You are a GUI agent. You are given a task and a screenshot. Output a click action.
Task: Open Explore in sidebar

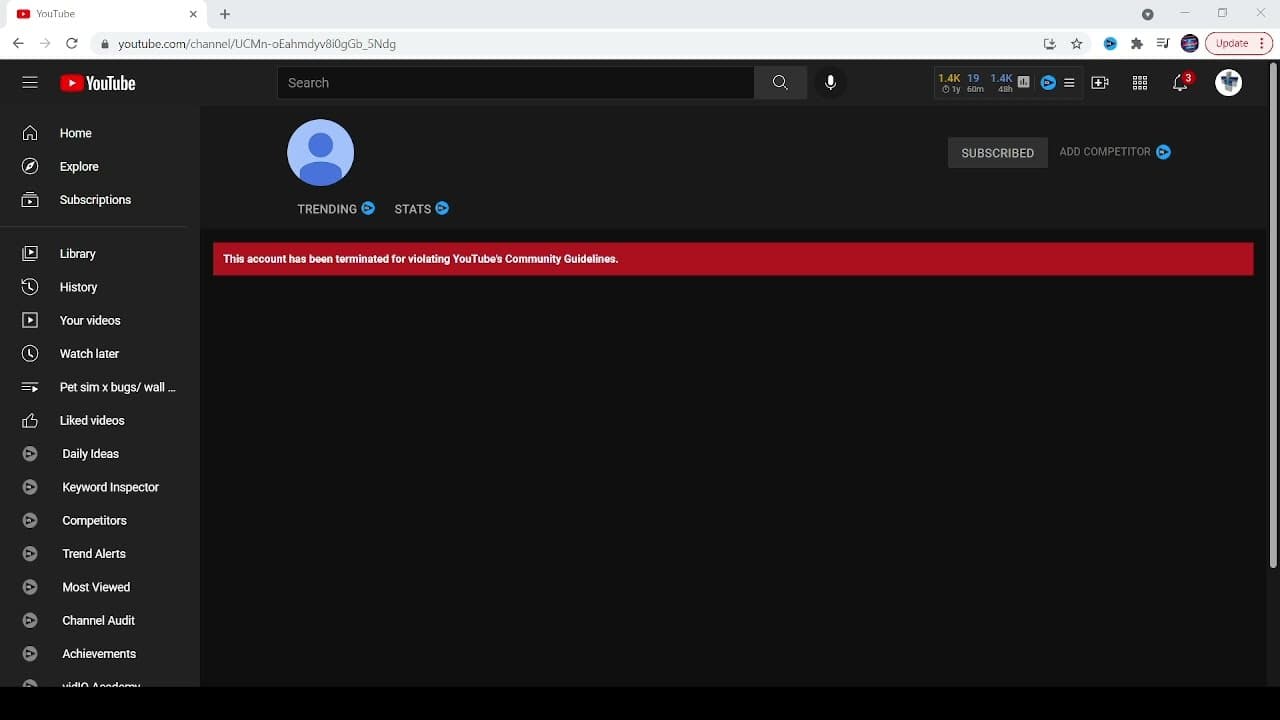pos(100,167)
